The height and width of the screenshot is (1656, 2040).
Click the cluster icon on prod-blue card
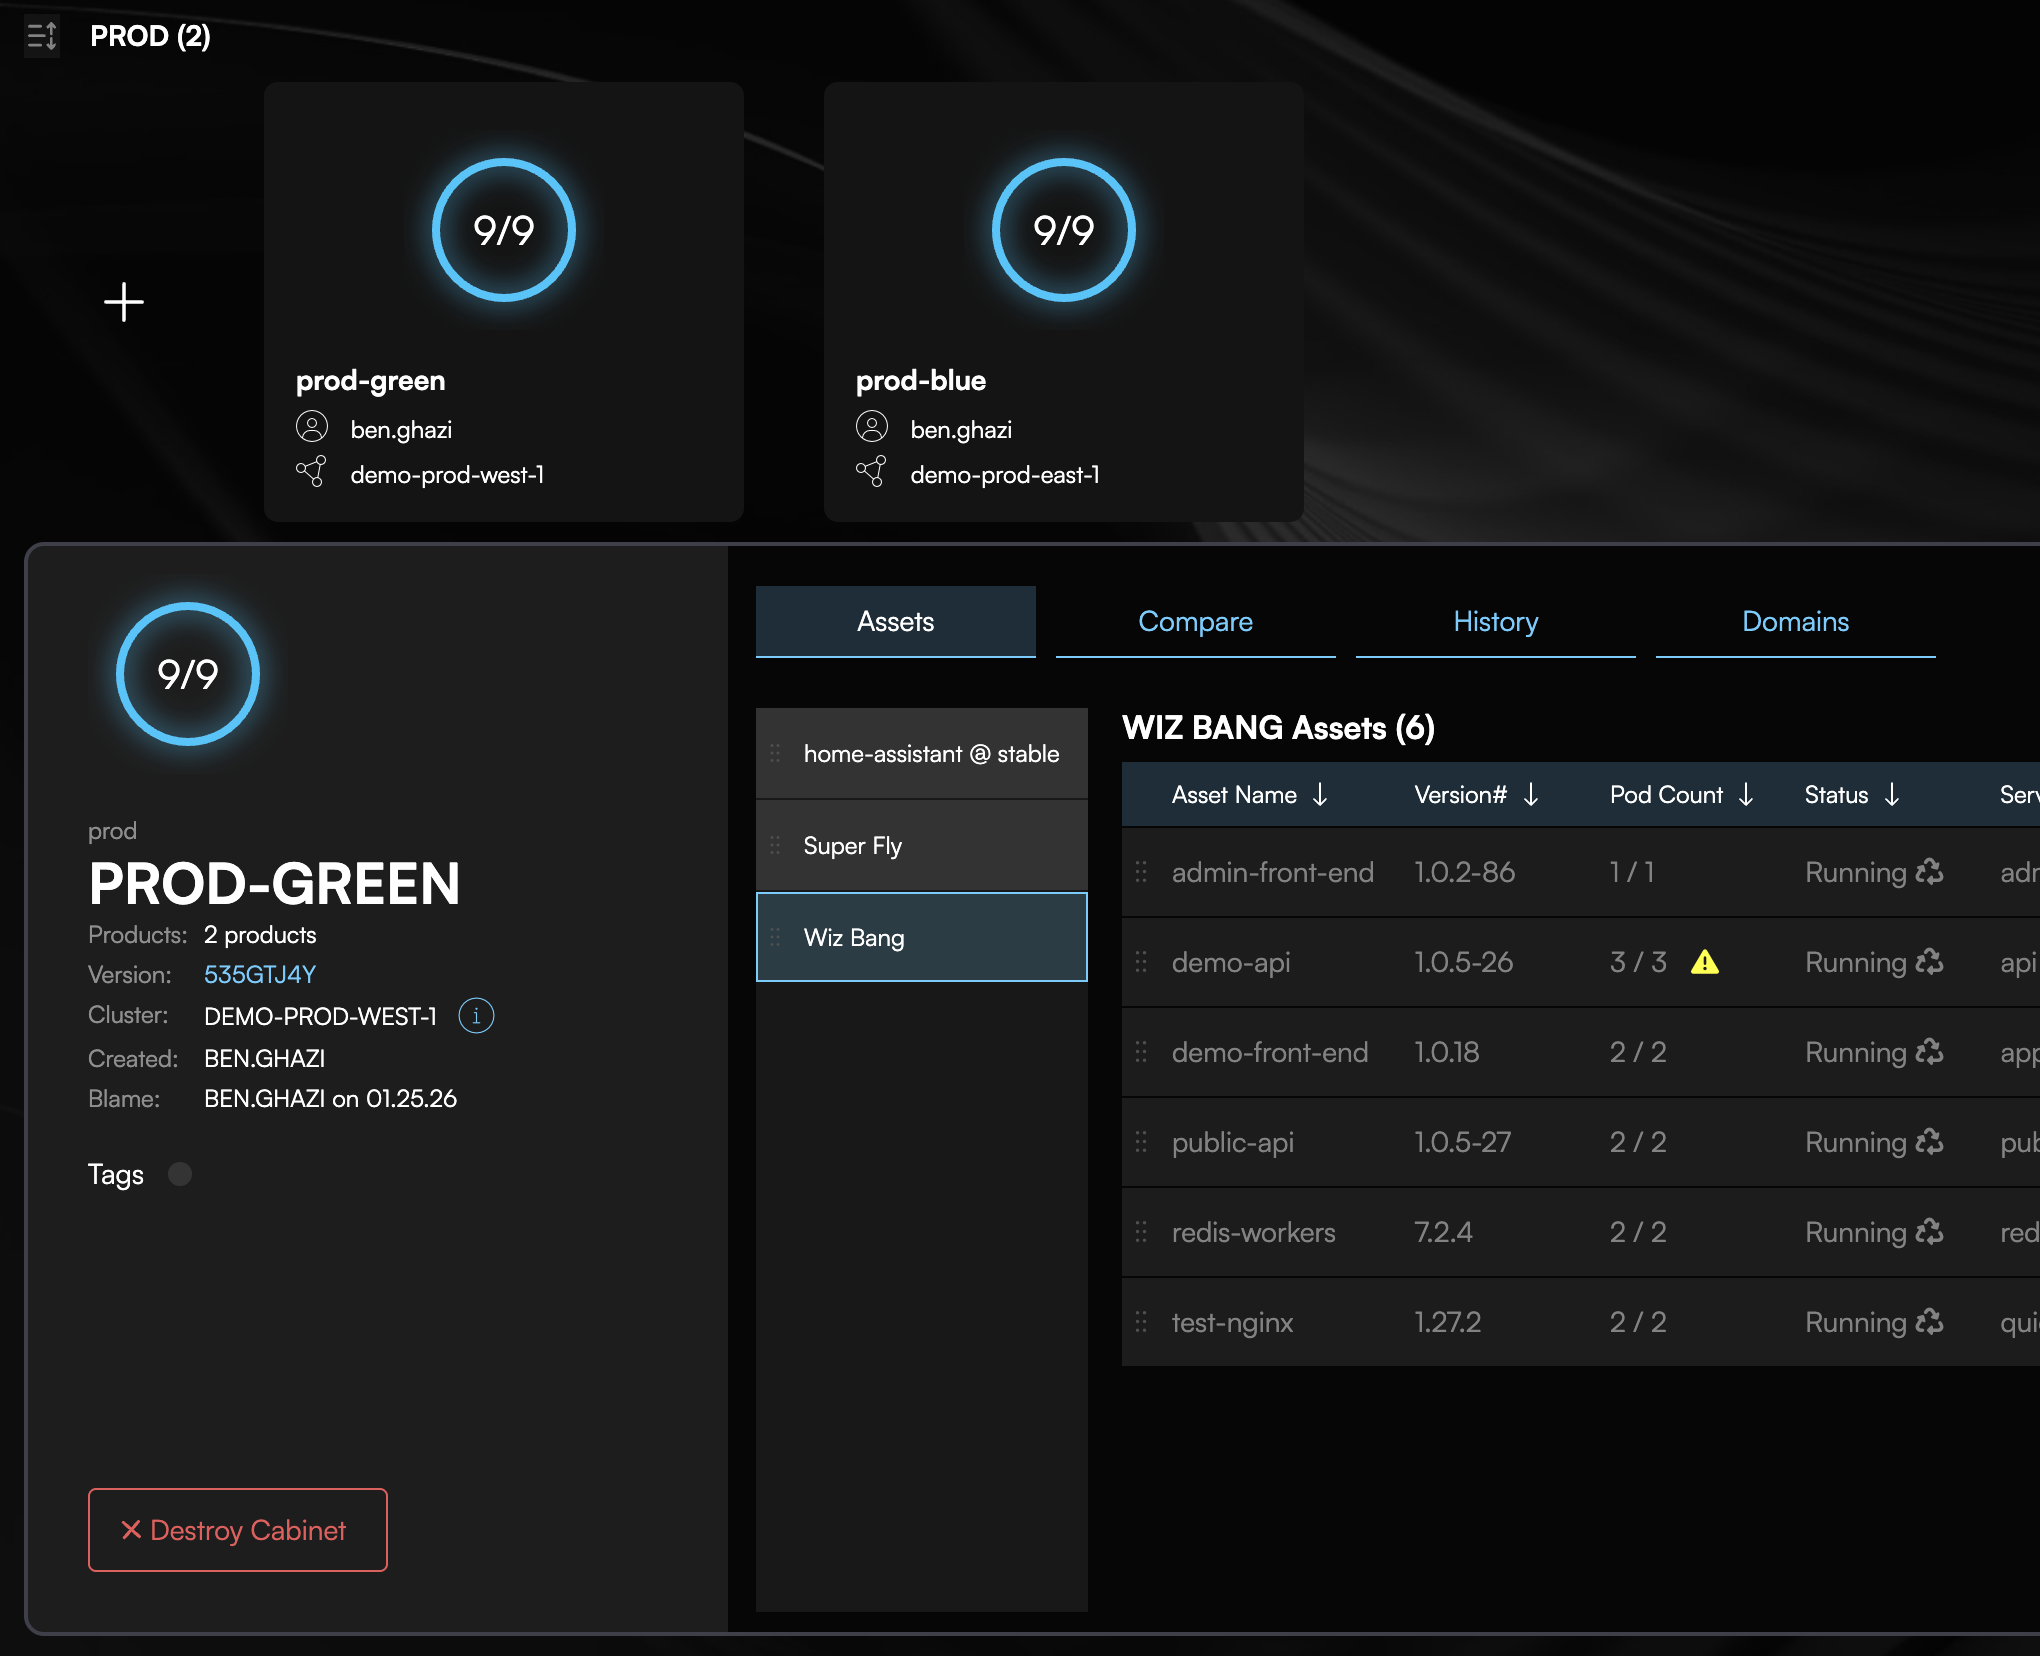coord(871,472)
